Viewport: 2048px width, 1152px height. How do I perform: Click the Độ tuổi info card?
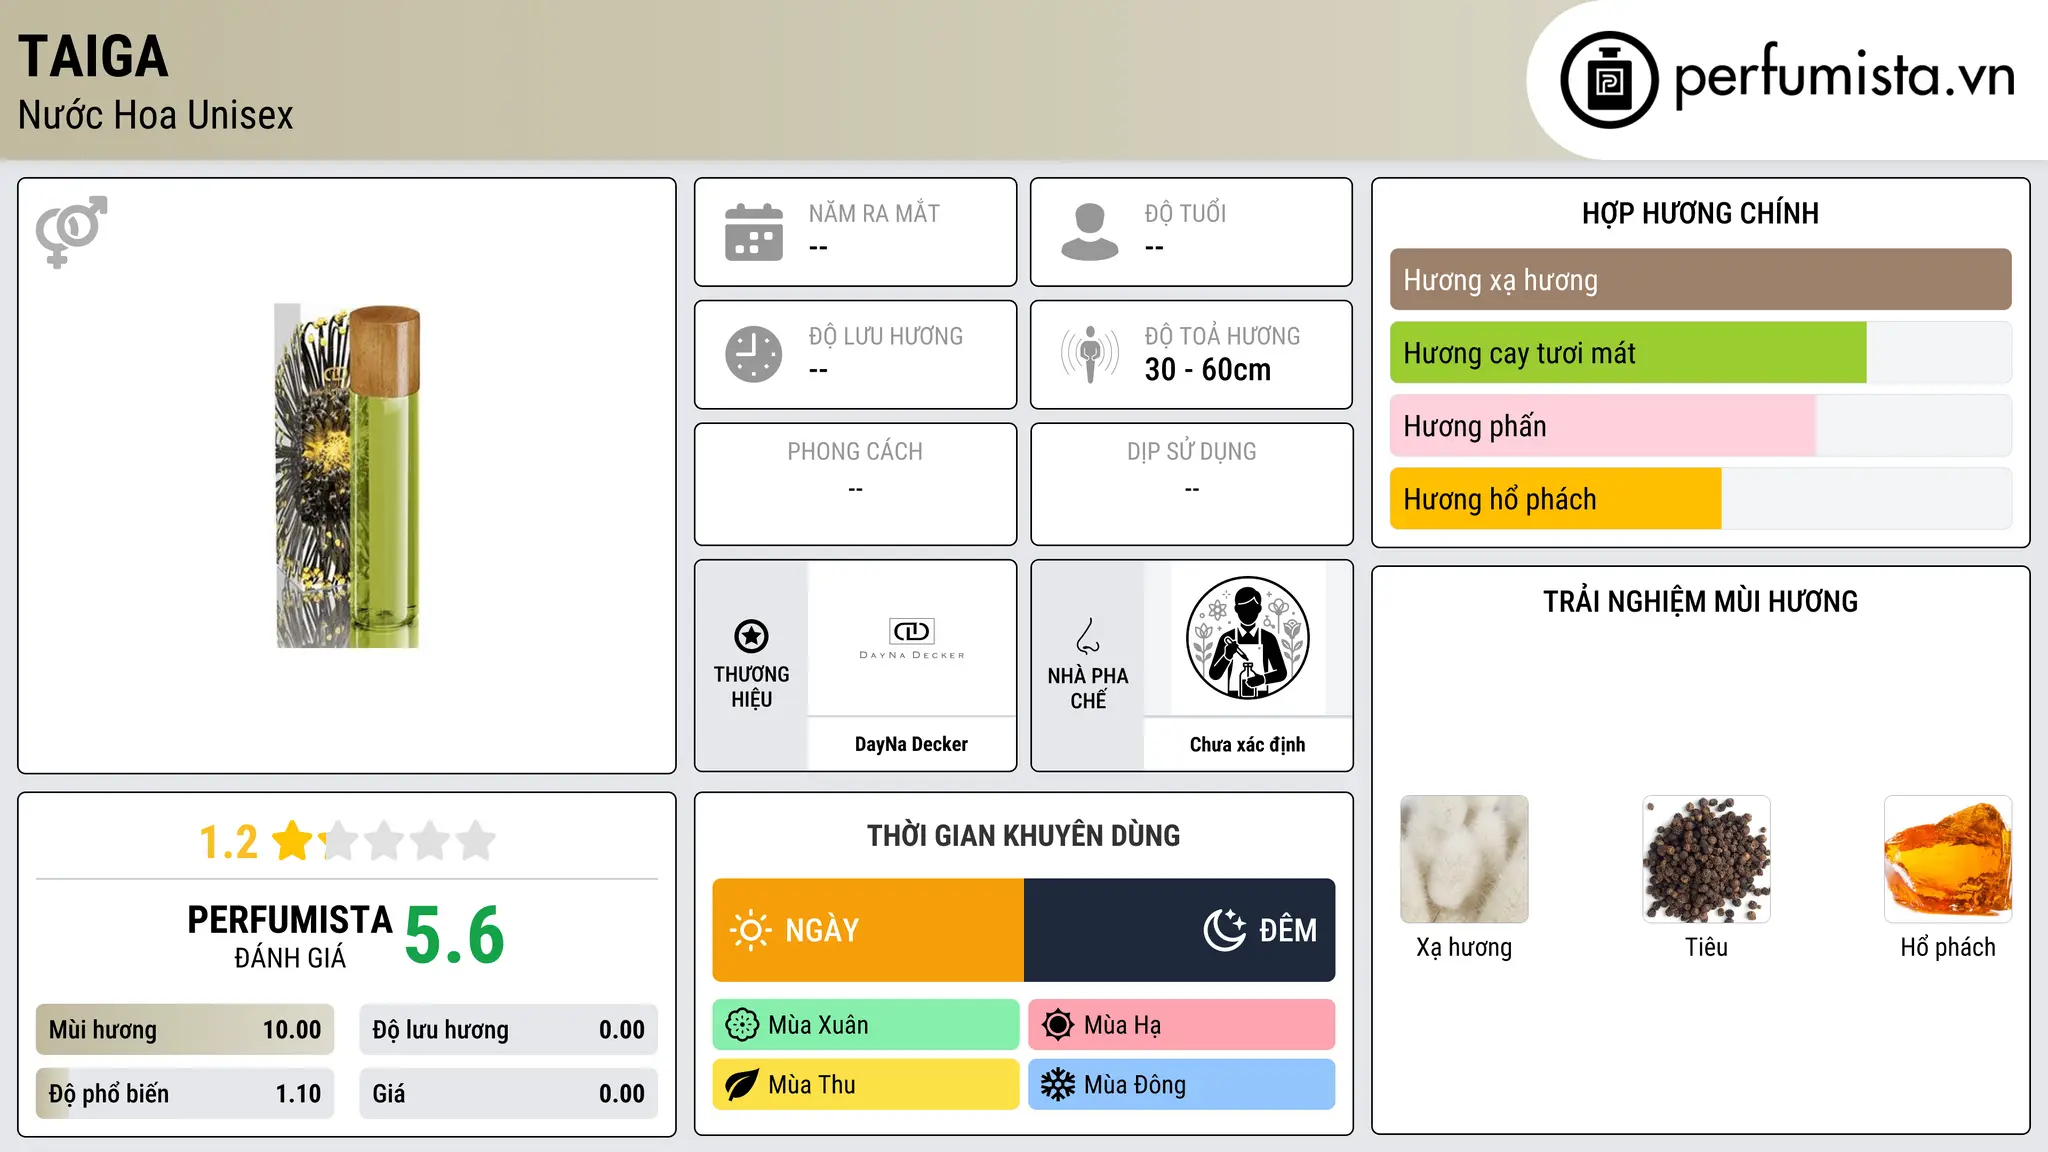coord(1192,232)
